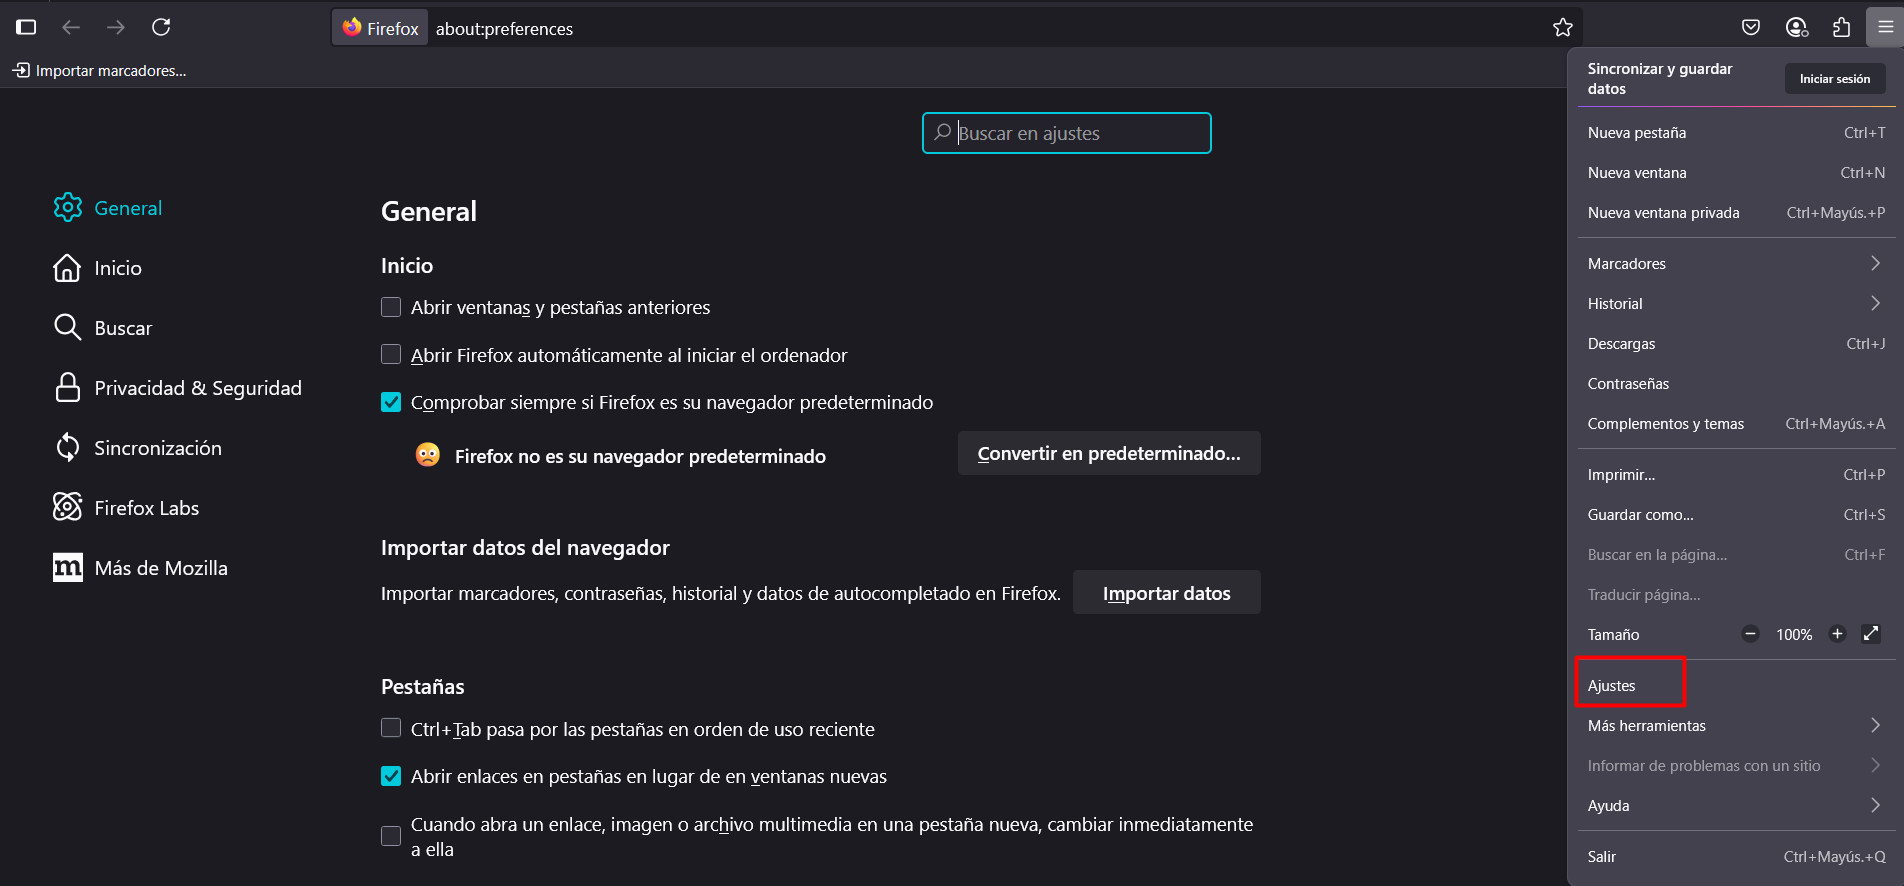Select the General gear icon
Screen dimensions: 1904x886
(x=67, y=207)
